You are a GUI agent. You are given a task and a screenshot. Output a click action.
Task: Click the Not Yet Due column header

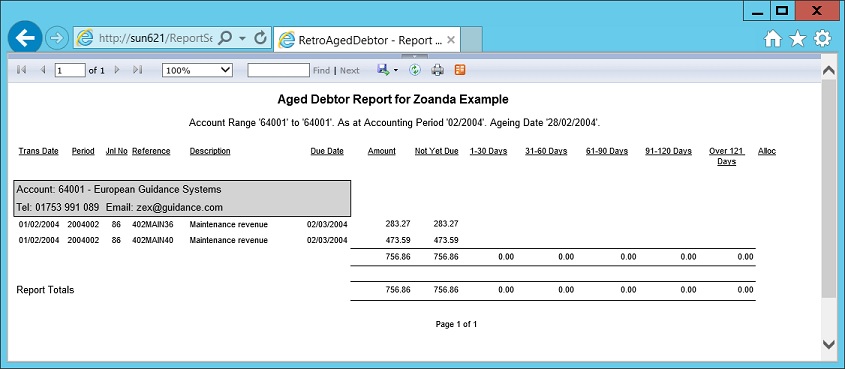(437, 151)
